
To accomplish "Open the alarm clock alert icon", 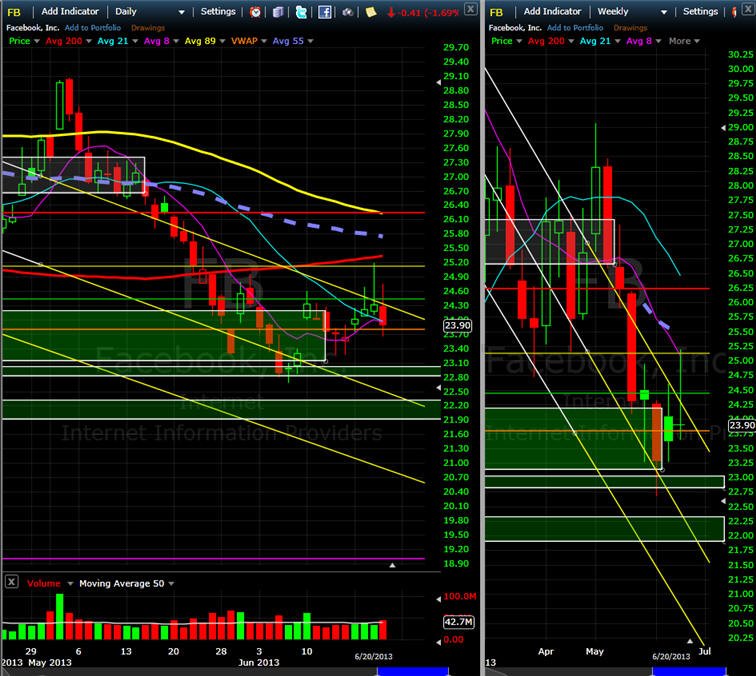I will pos(255,12).
